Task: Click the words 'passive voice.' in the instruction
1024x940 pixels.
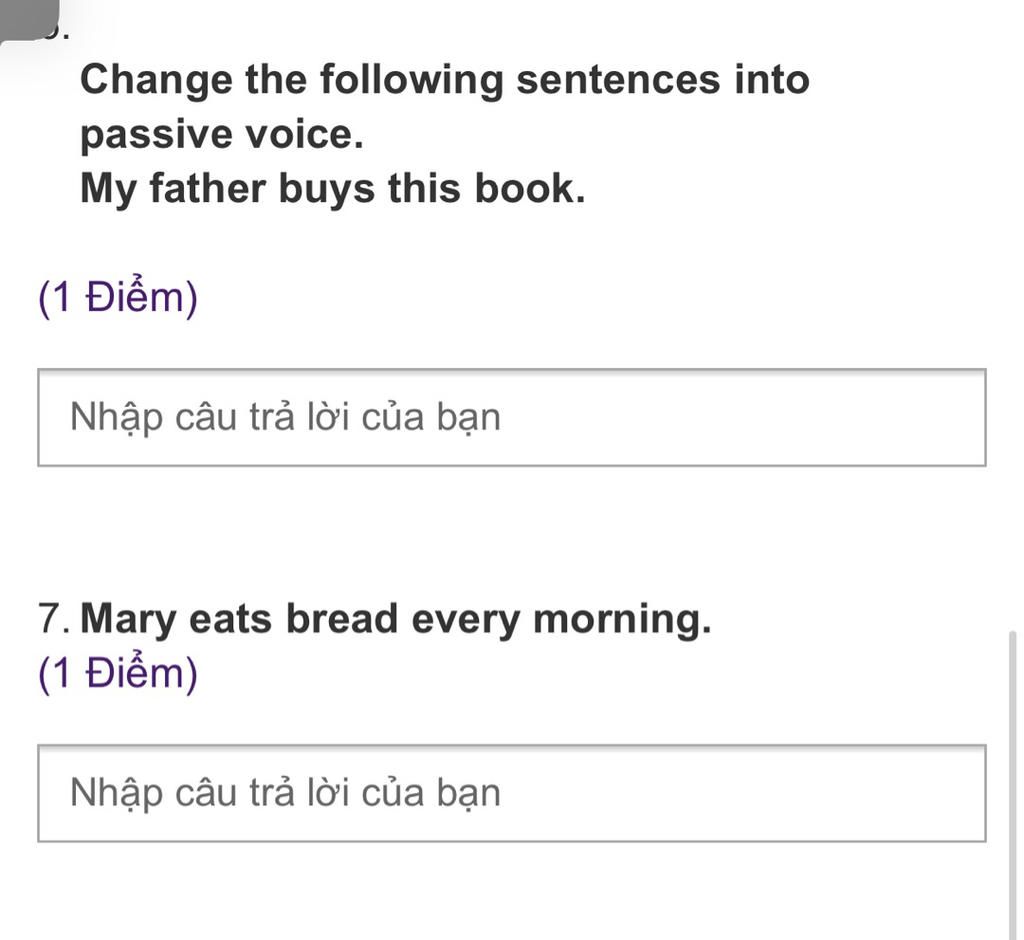Action: [221, 135]
